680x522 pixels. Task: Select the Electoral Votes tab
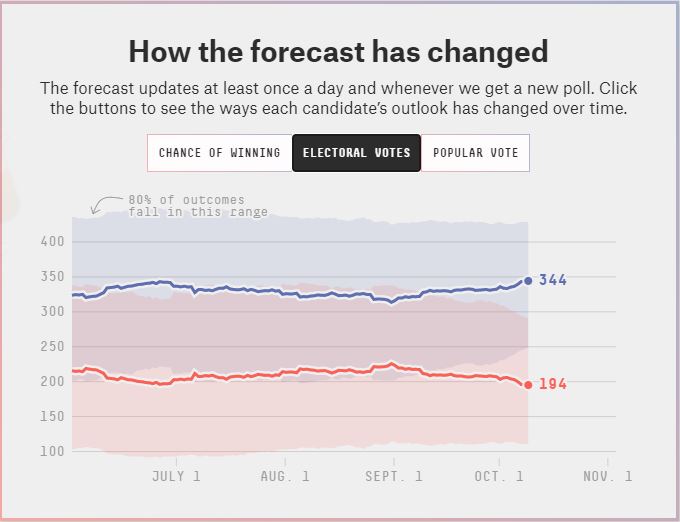click(x=356, y=153)
